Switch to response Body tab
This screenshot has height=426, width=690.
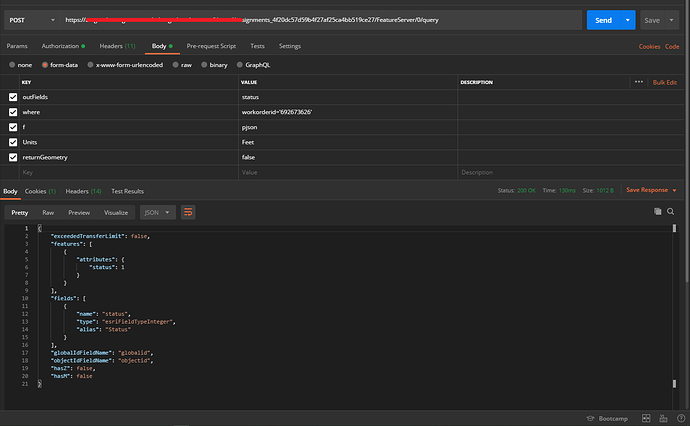pyautogui.click(x=10, y=191)
